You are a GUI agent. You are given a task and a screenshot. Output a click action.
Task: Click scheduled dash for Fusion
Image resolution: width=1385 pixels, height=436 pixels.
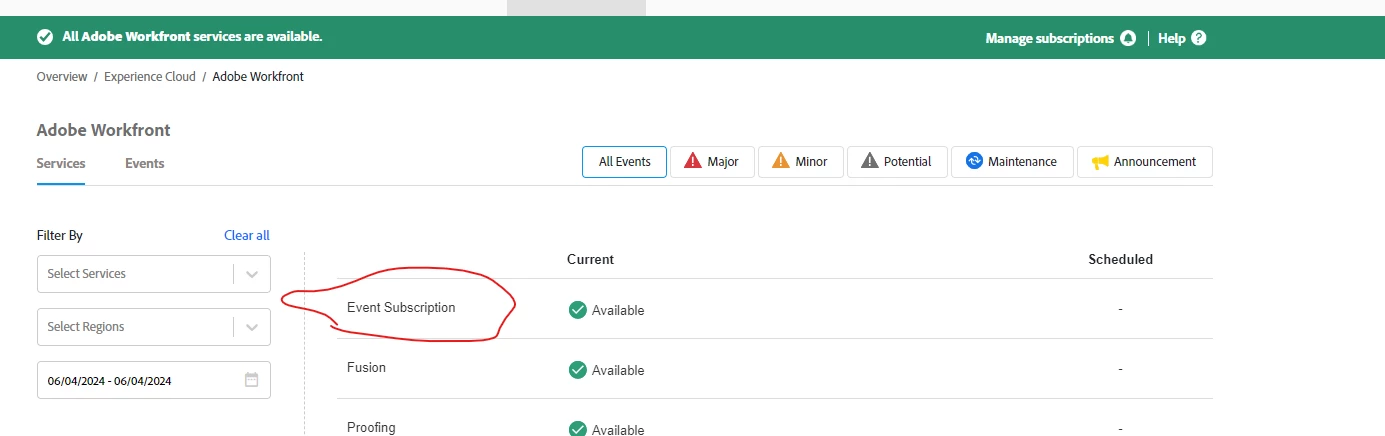1120,369
